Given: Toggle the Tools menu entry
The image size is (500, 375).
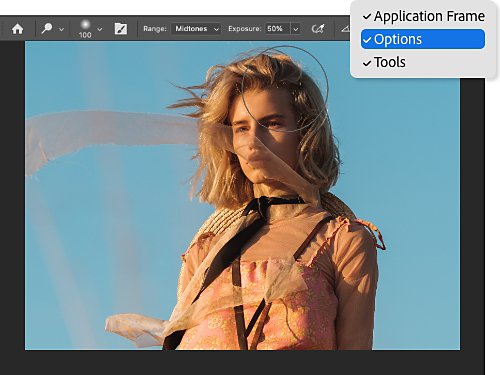Looking at the screenshot, I should point(423,62).
